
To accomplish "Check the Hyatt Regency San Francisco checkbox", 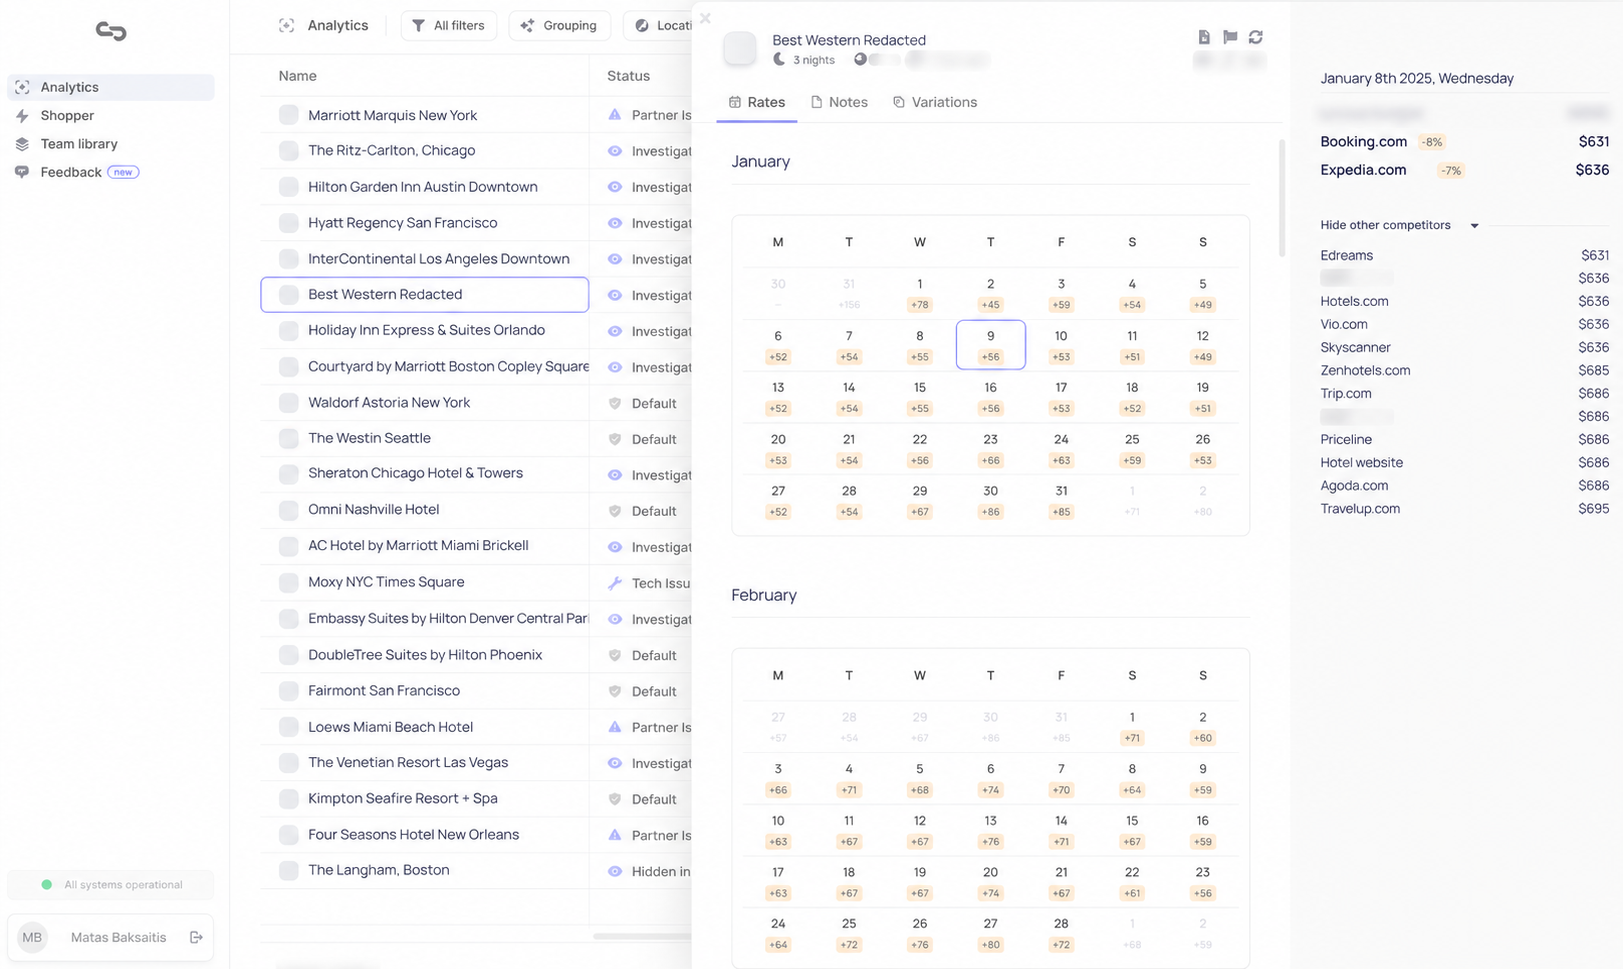I will (x=289, y=223).
